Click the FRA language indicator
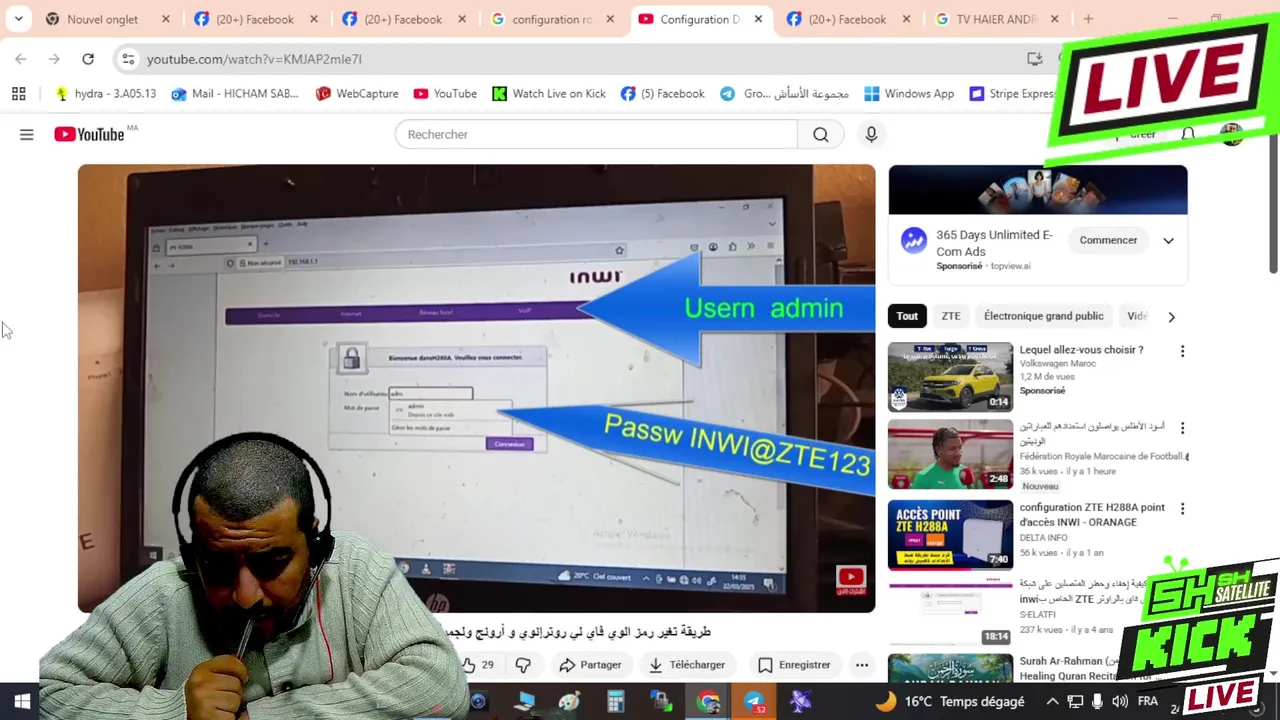Viewport: 1280px width, 720px height. 1147,701
